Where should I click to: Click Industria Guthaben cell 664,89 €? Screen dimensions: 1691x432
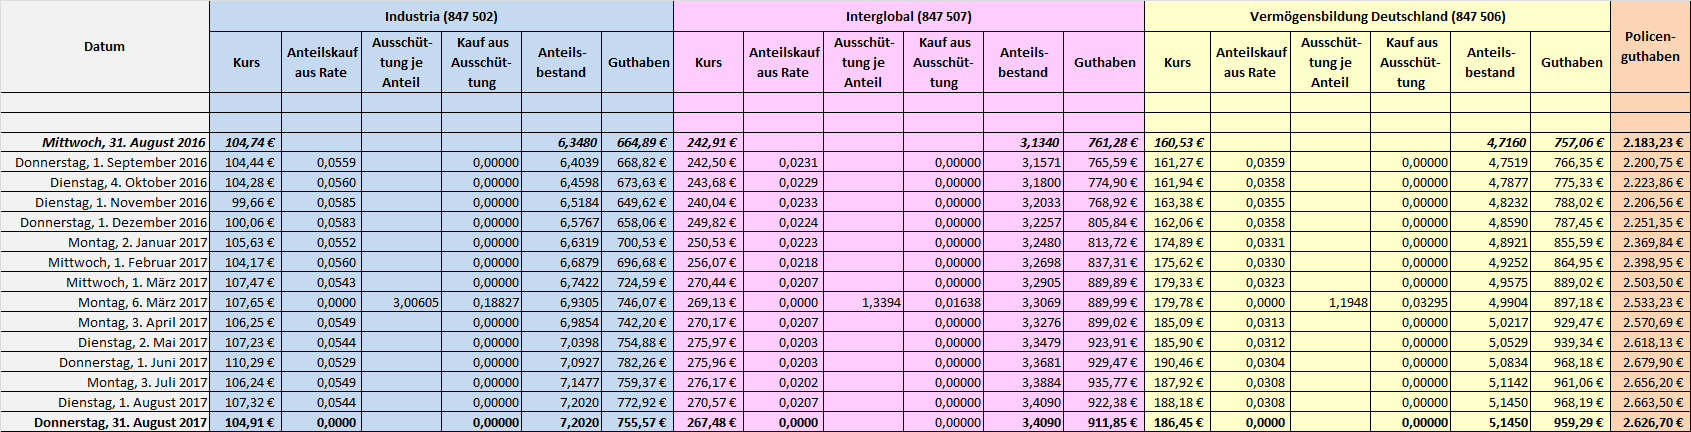tap(638, 142)
